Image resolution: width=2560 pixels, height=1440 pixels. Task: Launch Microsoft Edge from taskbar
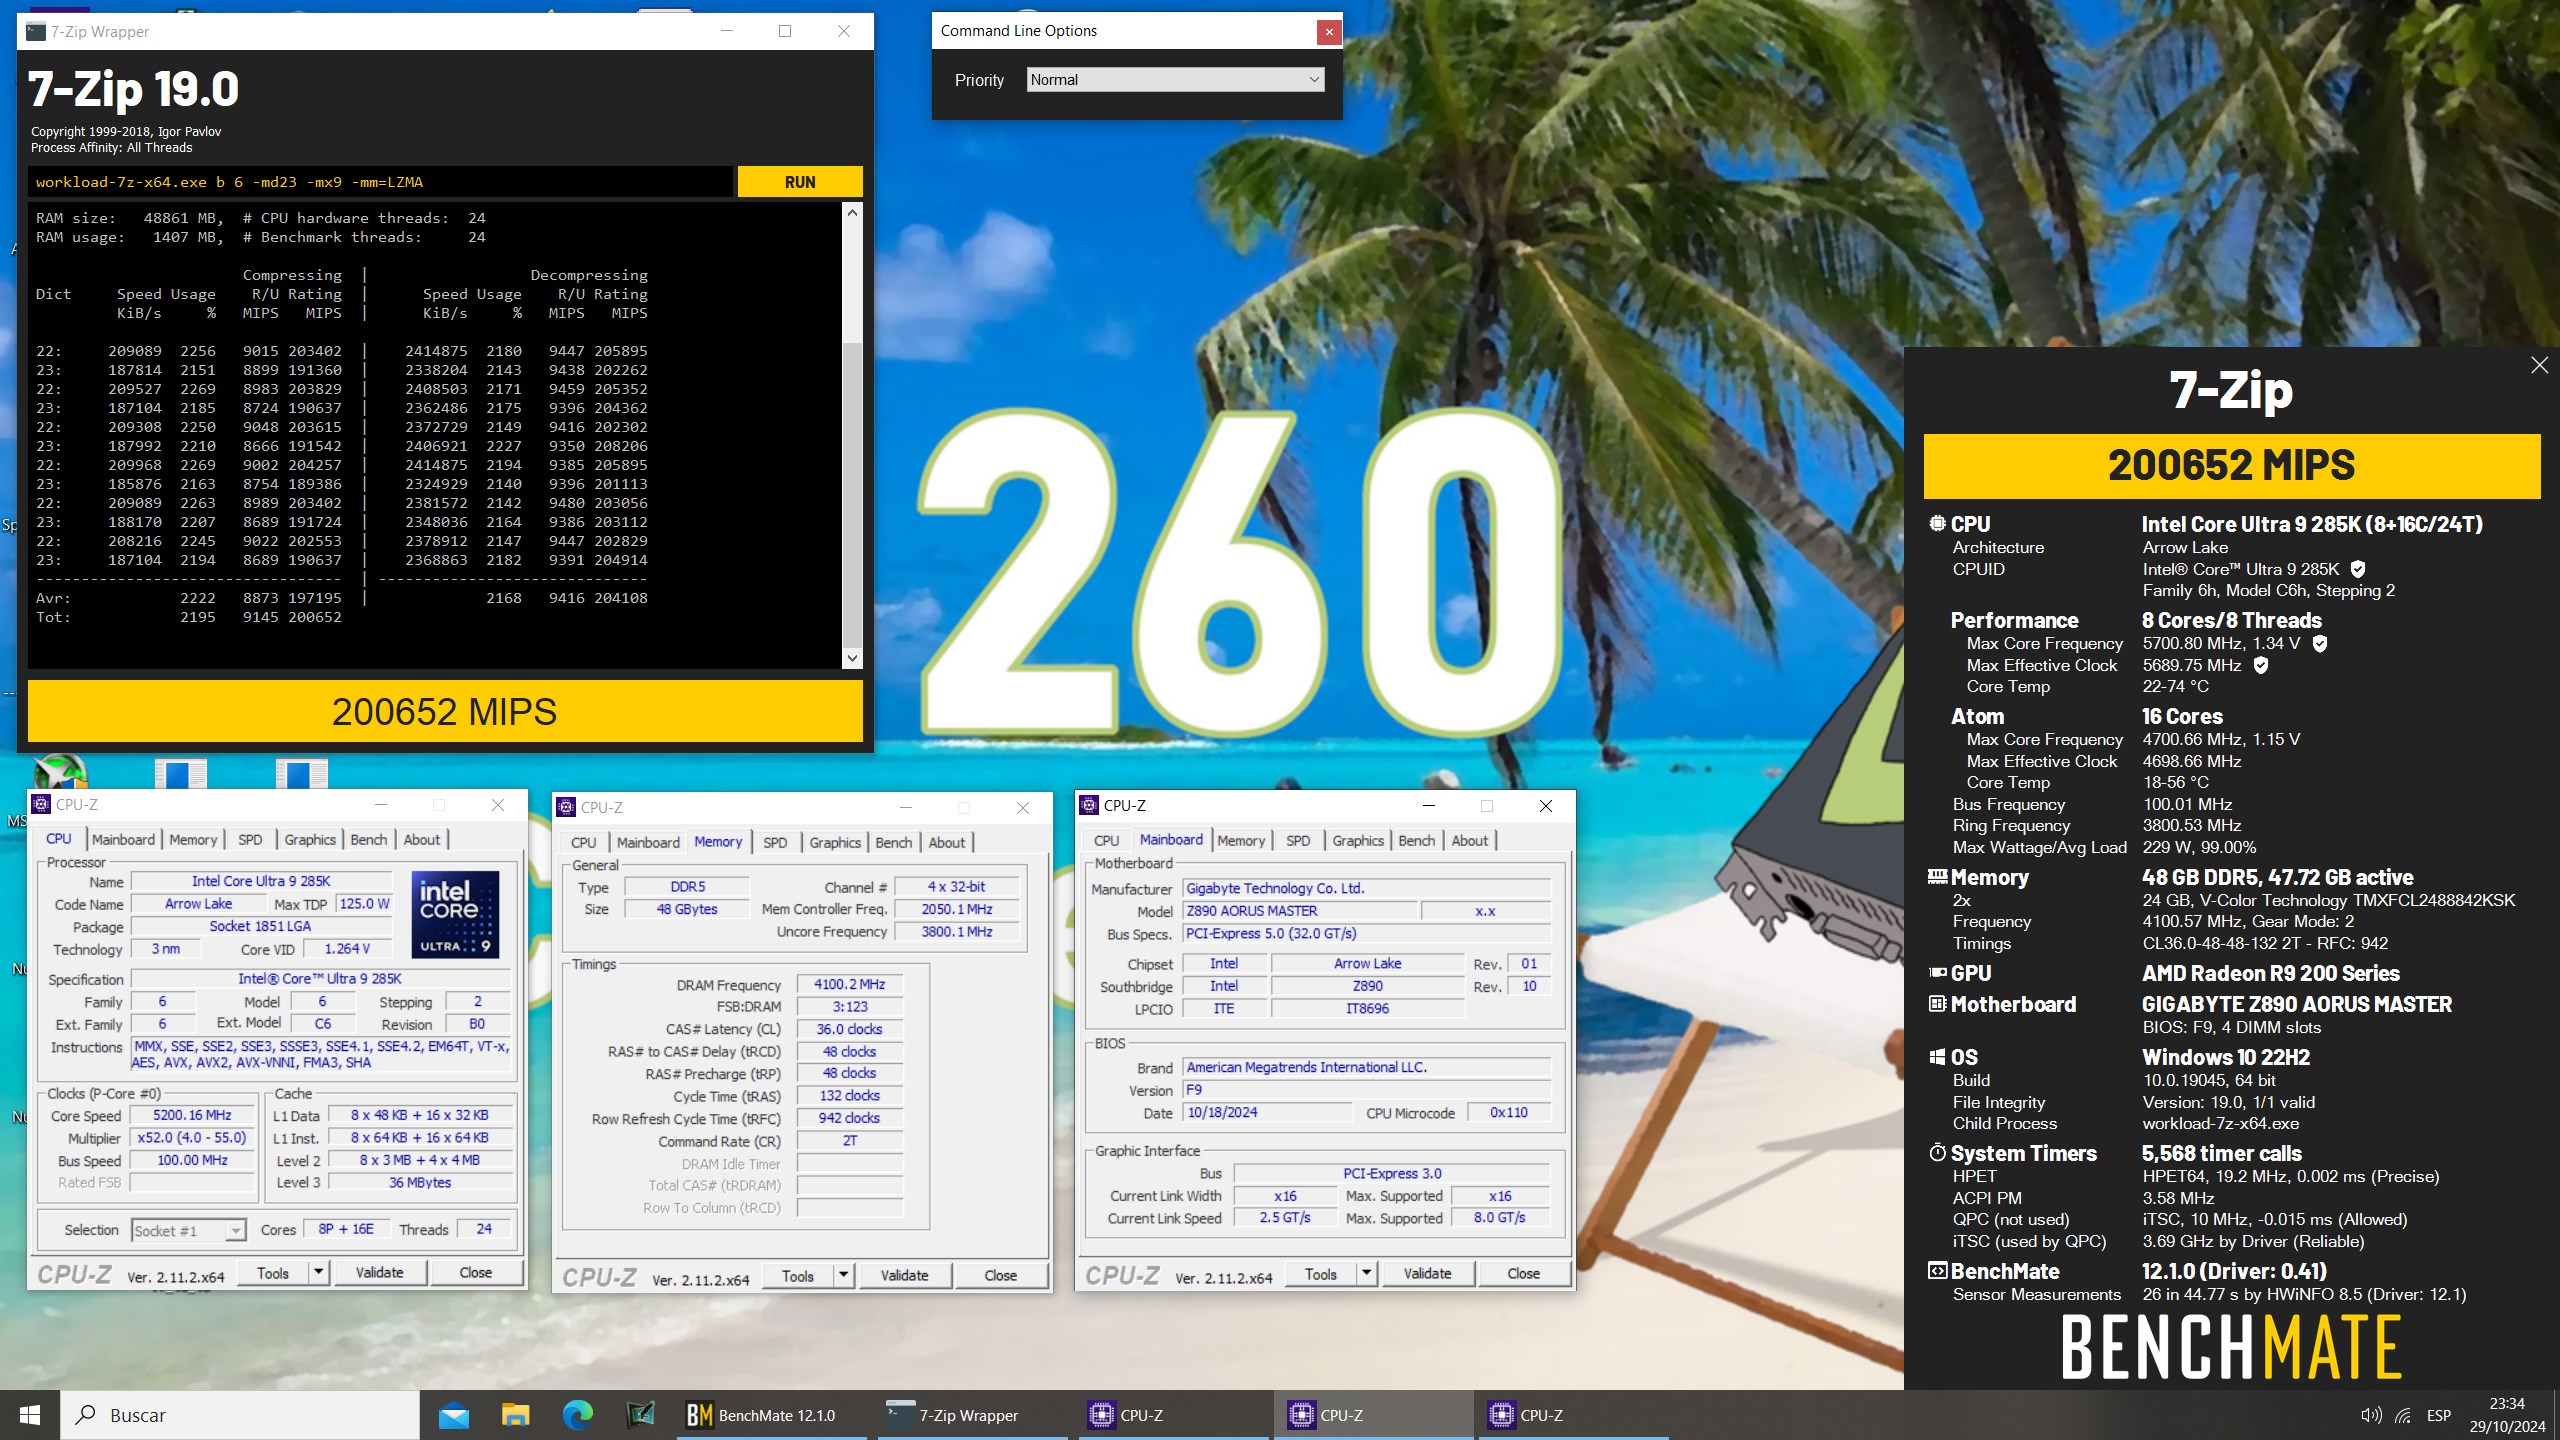coord(577,1415)
